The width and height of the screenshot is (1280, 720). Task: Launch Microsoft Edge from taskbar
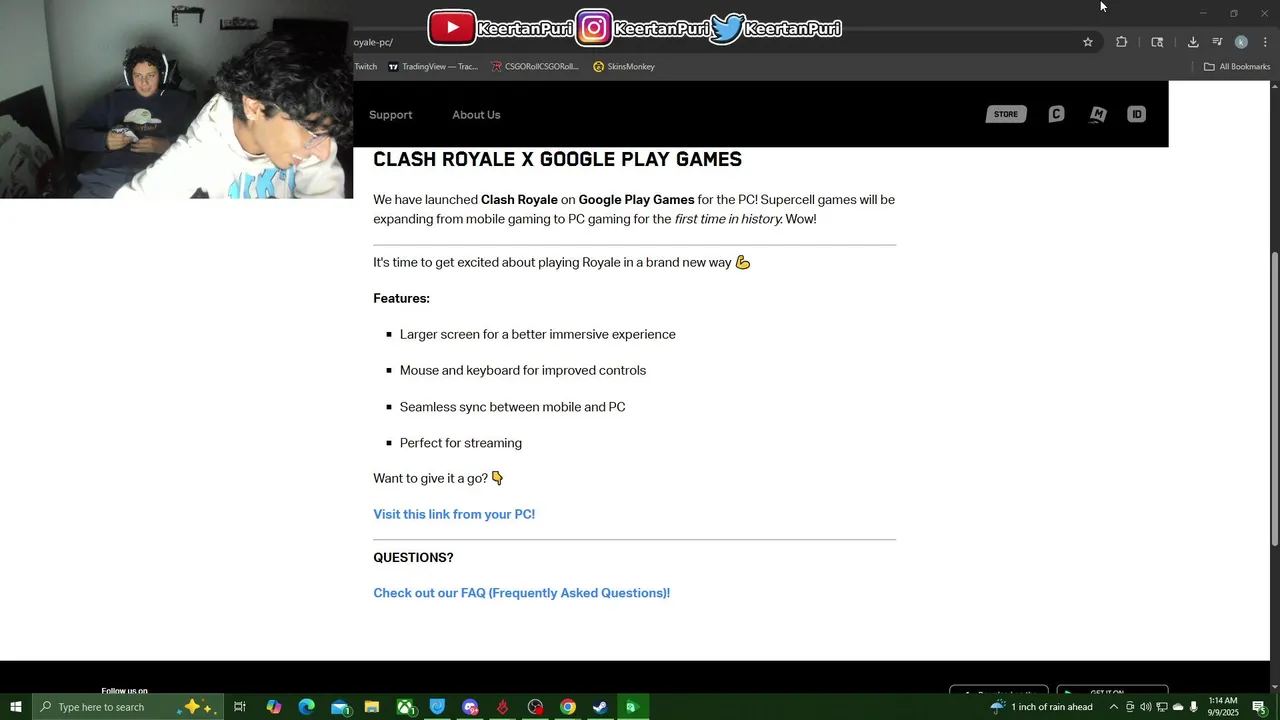pyautogui.click(x=307, y=707)
